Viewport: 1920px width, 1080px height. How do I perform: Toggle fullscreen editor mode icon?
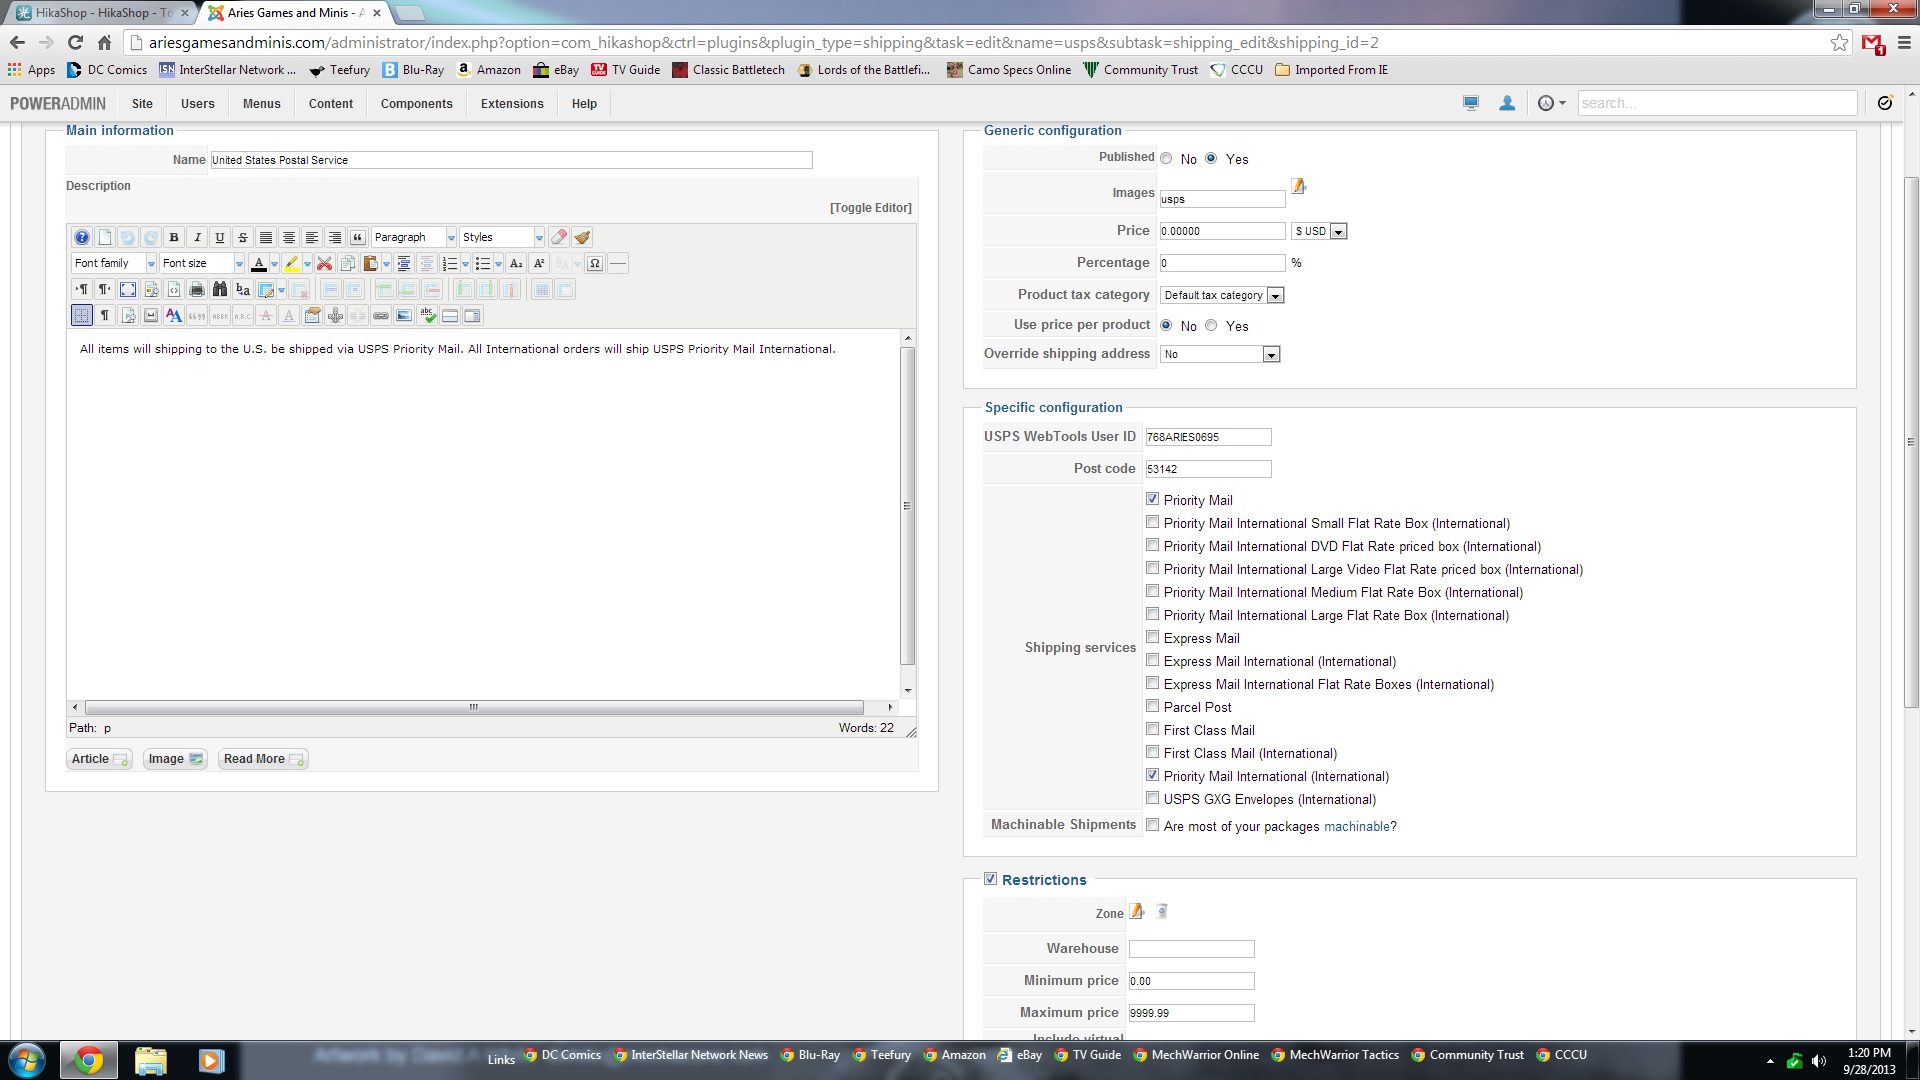tap(128, 289)
